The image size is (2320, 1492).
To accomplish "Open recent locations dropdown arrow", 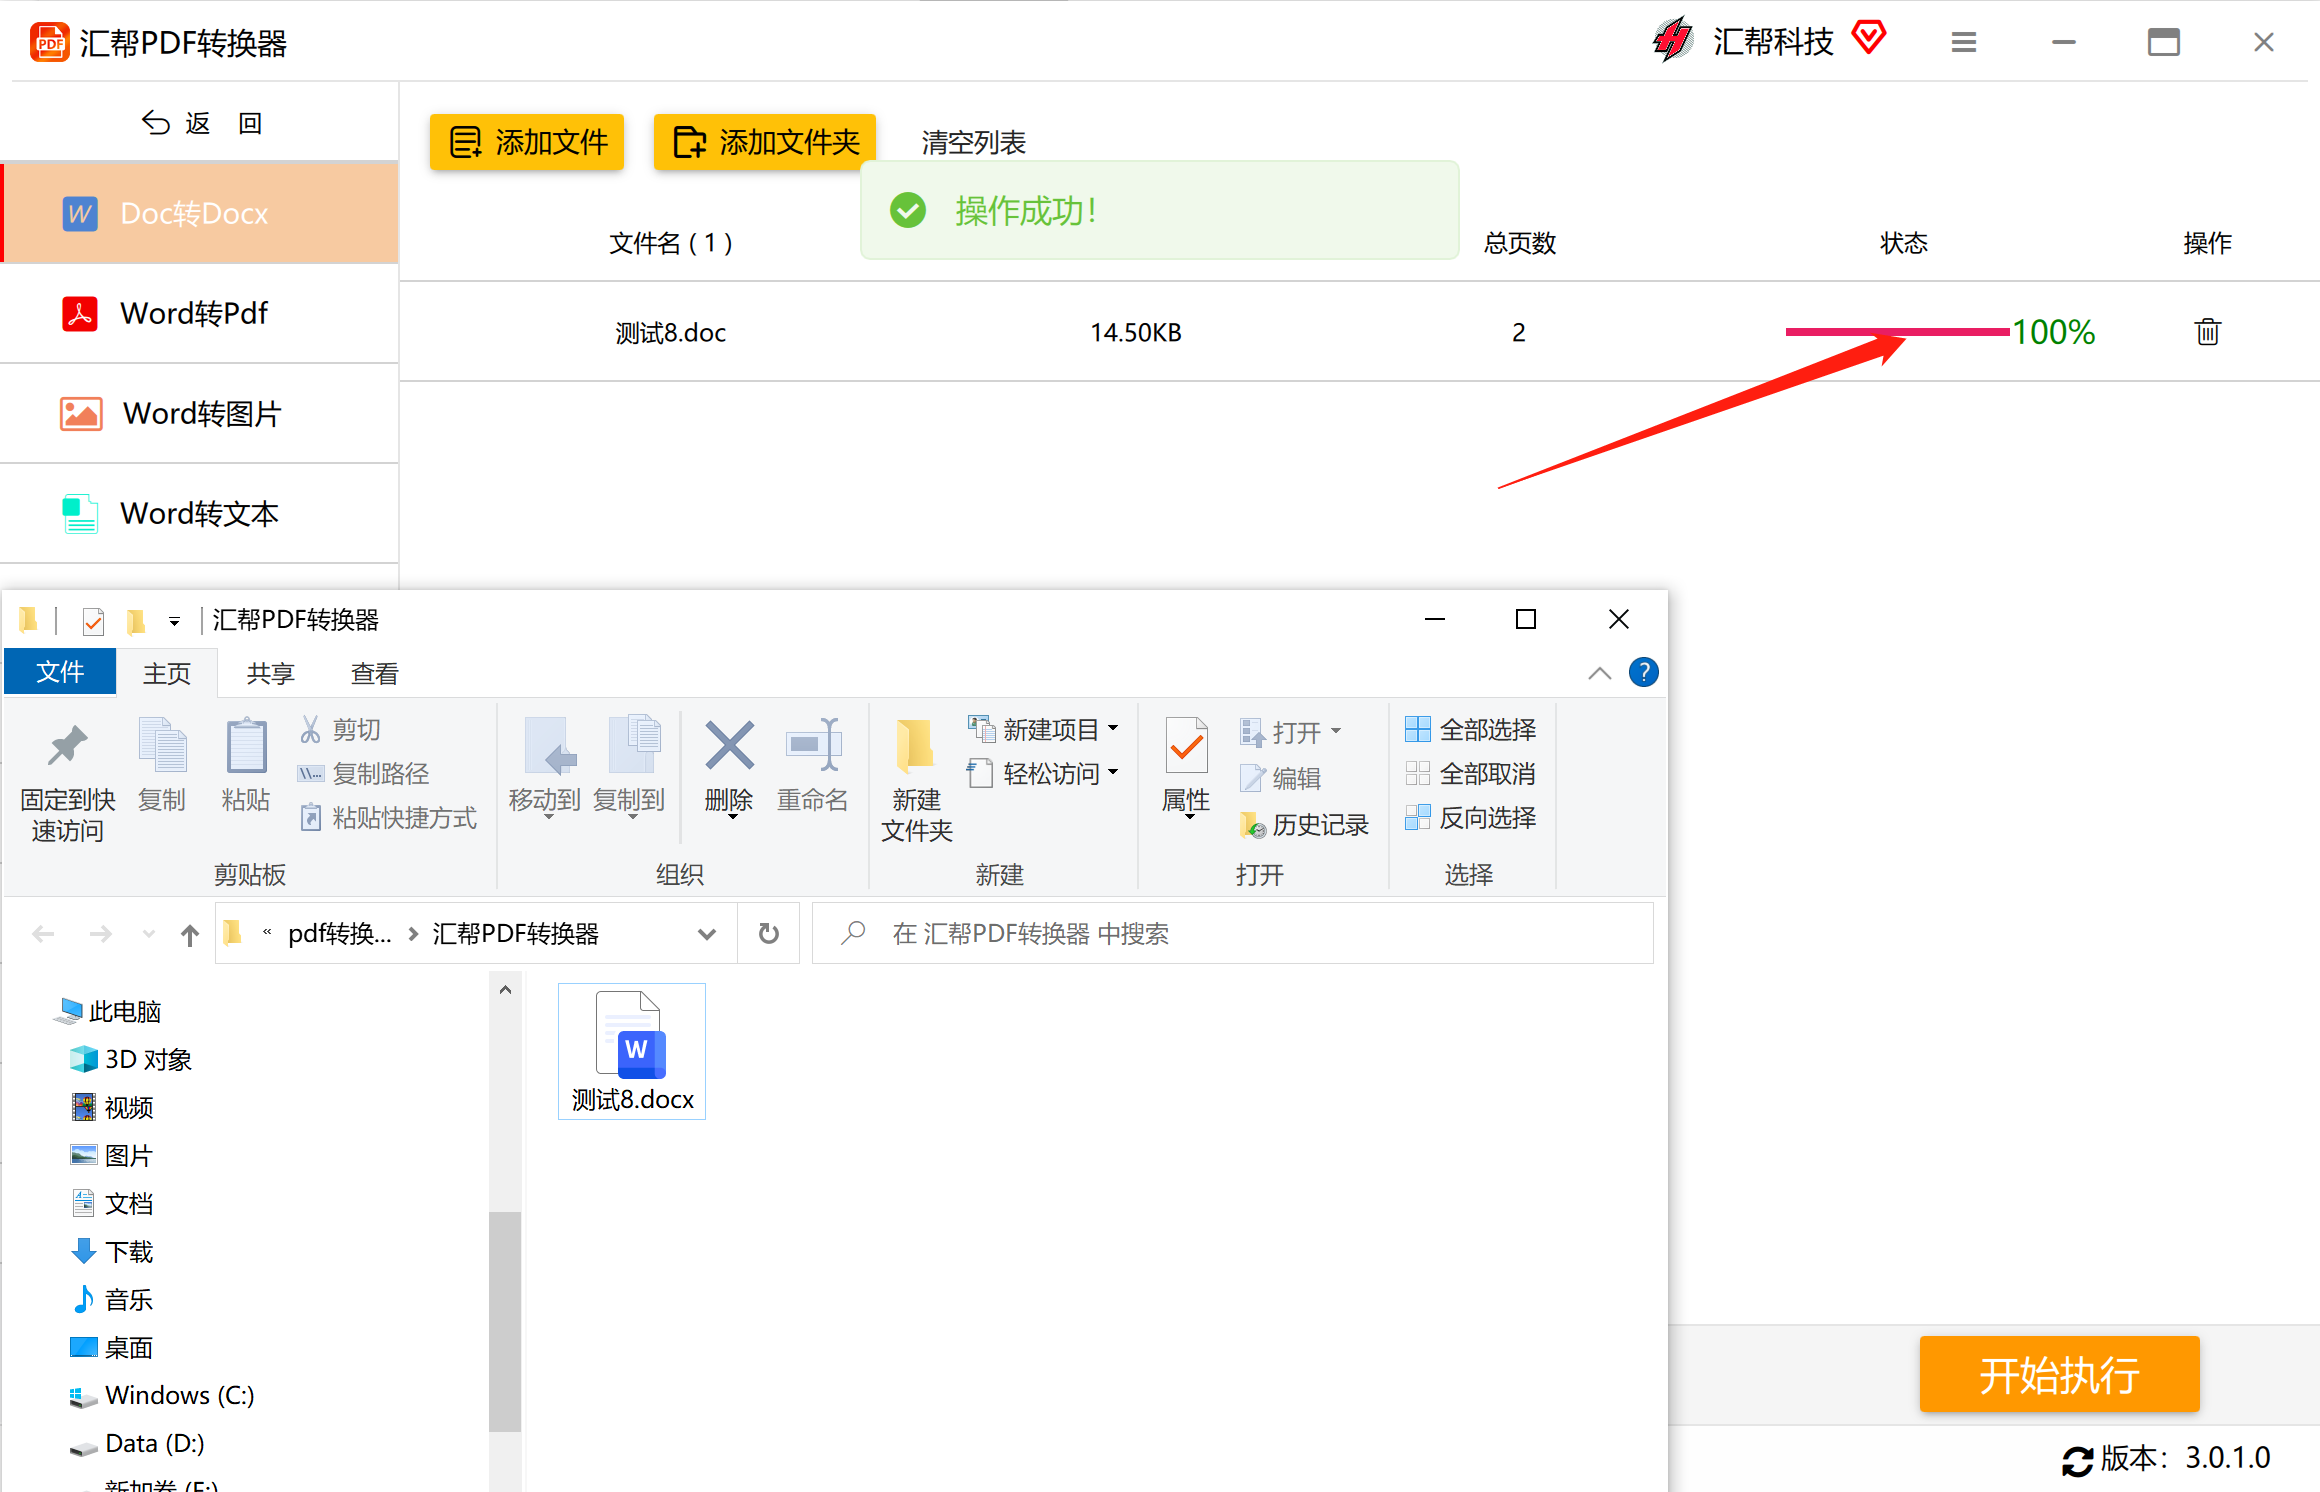I will [x=148, y=935].
